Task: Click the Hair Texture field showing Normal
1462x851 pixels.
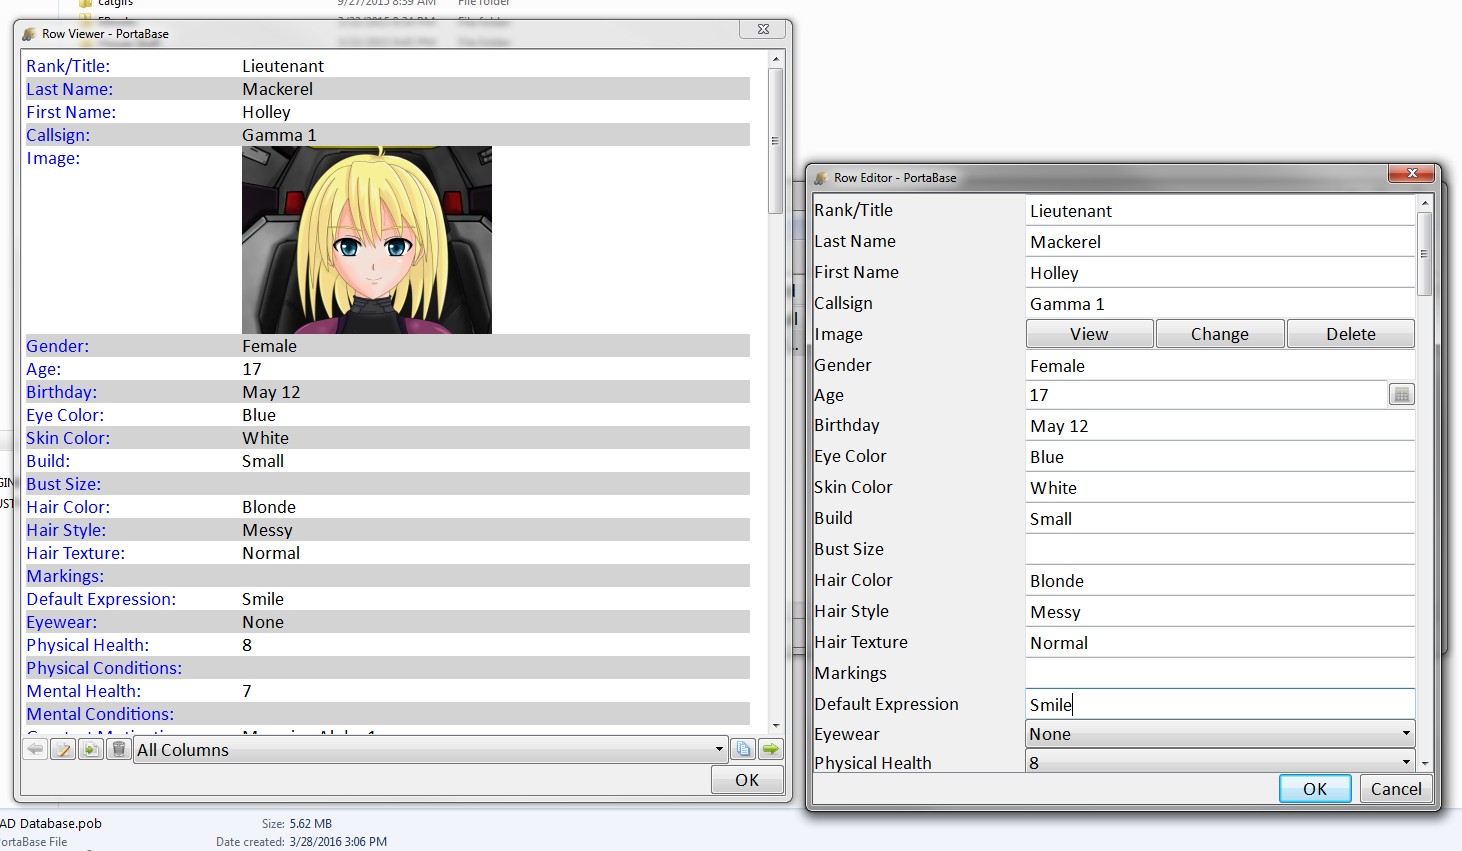Action: coord(1220,643)
